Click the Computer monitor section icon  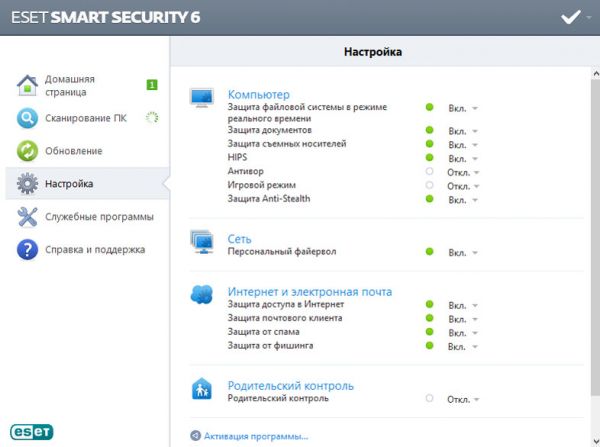click(202, 98)
